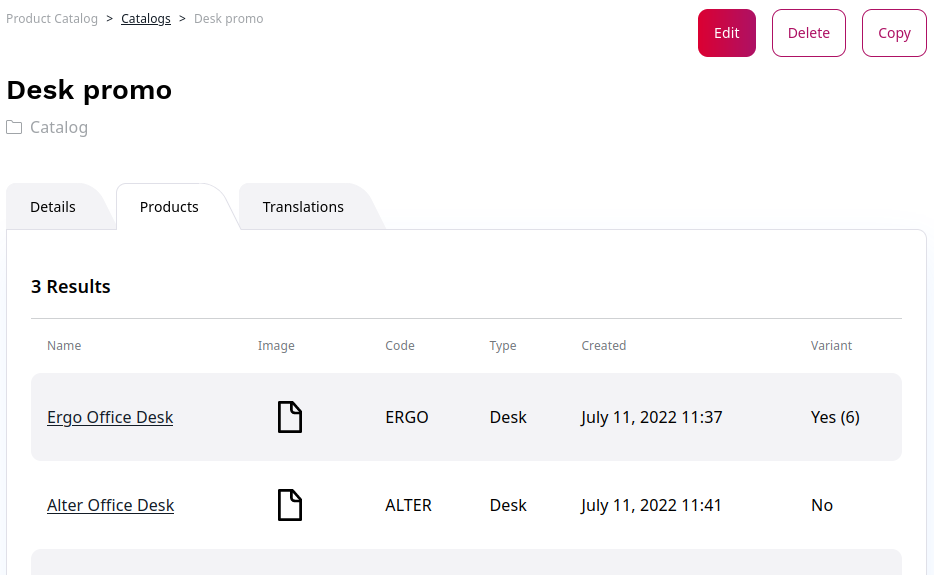Click the Created column header
The image size is (934, 575).
tap(603, 346)
